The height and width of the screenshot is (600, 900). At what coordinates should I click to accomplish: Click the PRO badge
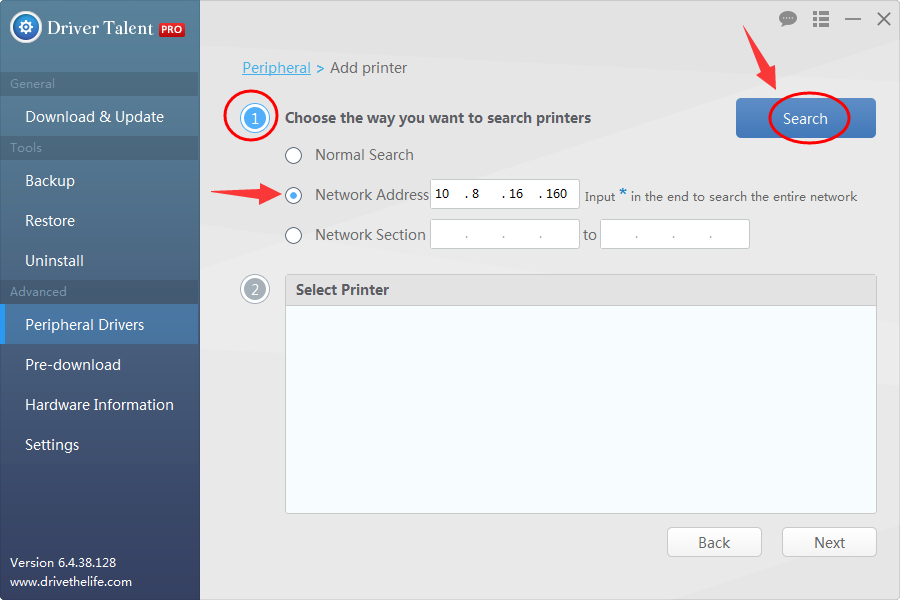click(172, 29)
